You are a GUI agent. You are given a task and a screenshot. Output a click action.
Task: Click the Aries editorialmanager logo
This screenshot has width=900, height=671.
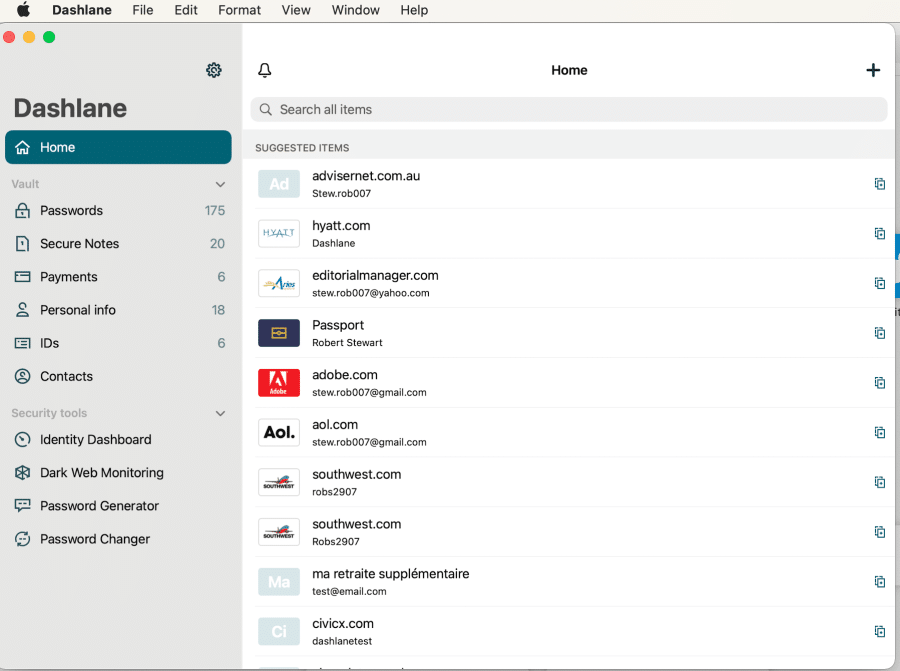point(279,283)
